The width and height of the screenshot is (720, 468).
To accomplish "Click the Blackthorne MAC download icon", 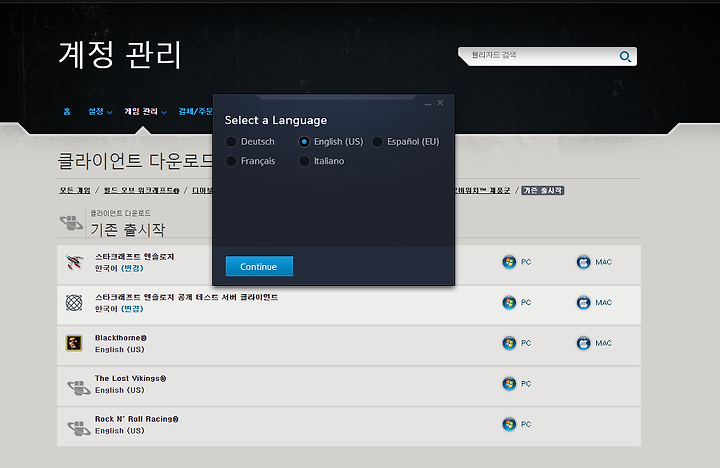I will coord(583,343).
